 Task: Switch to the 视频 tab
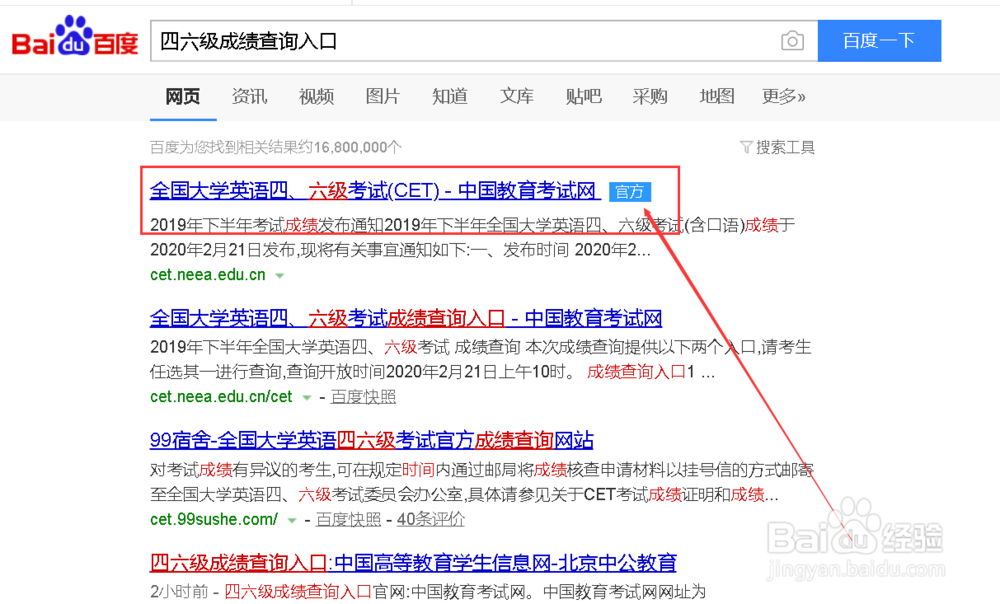tap(316, 96)
